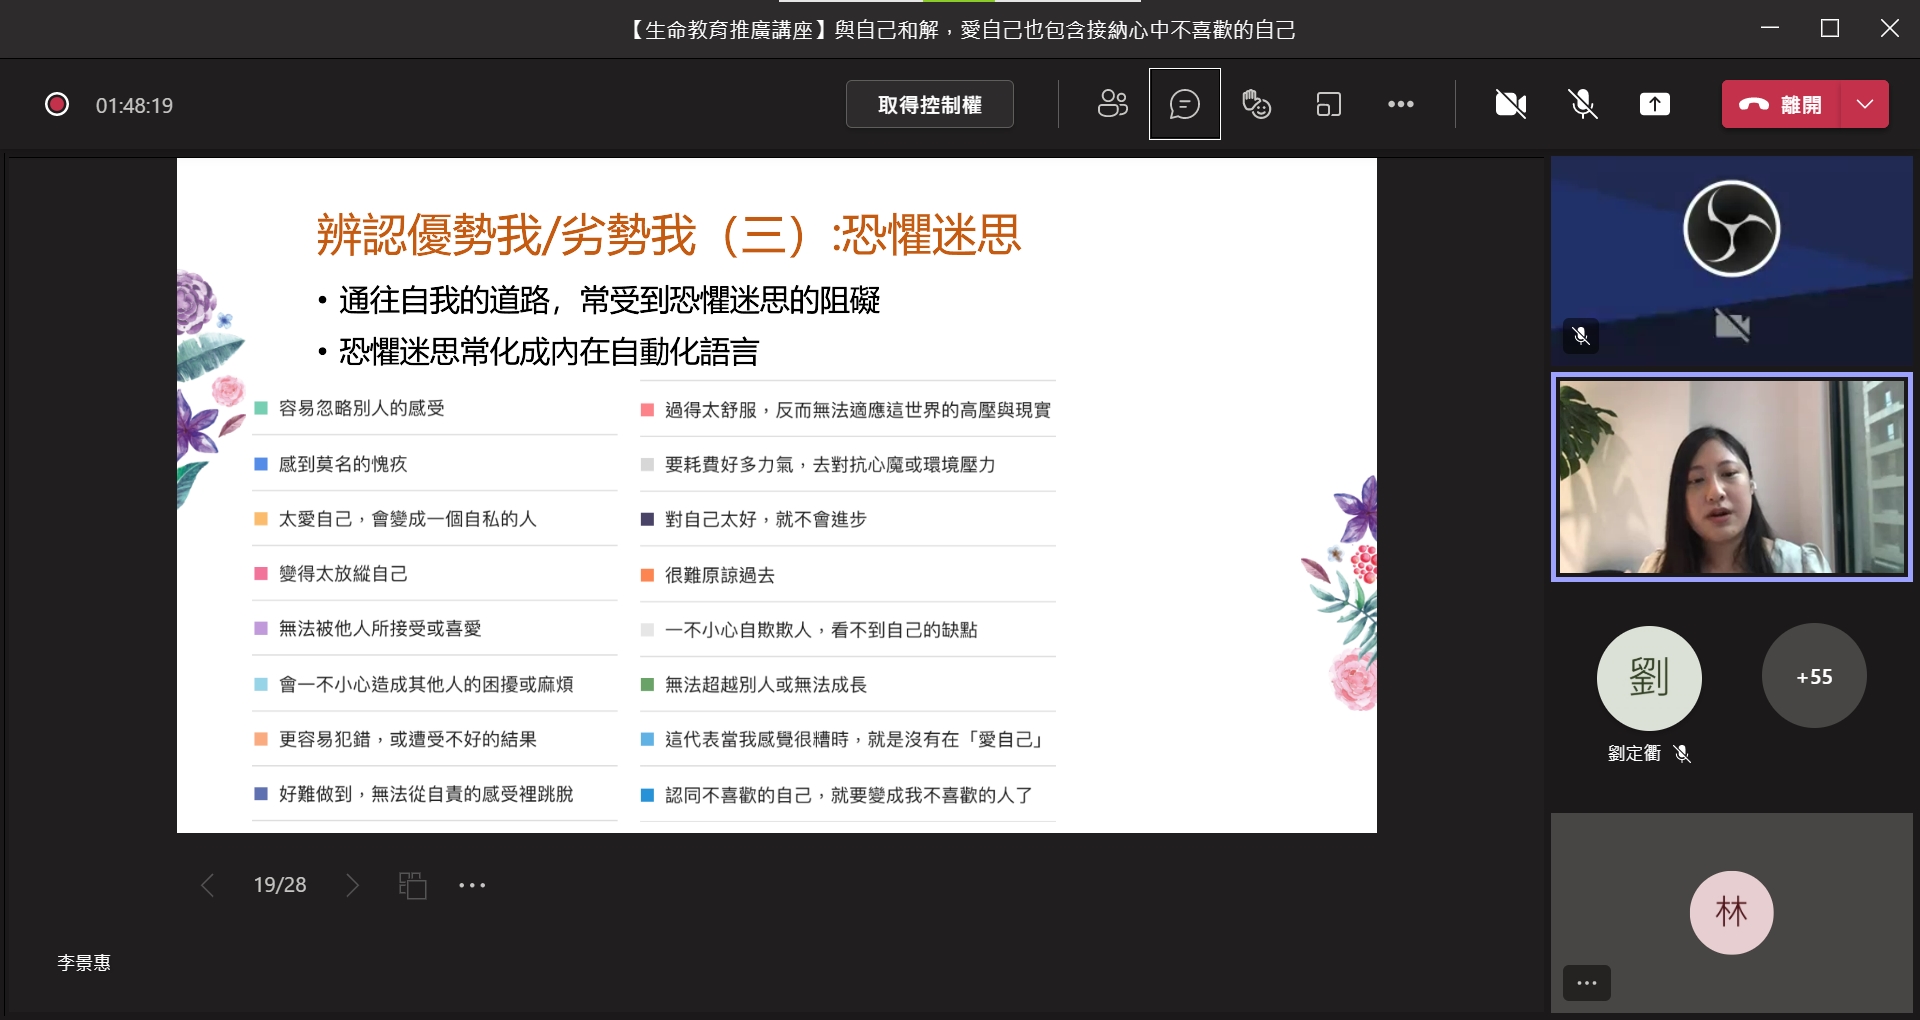
Task: Open the share content tray
Action: click(1654, 104)
